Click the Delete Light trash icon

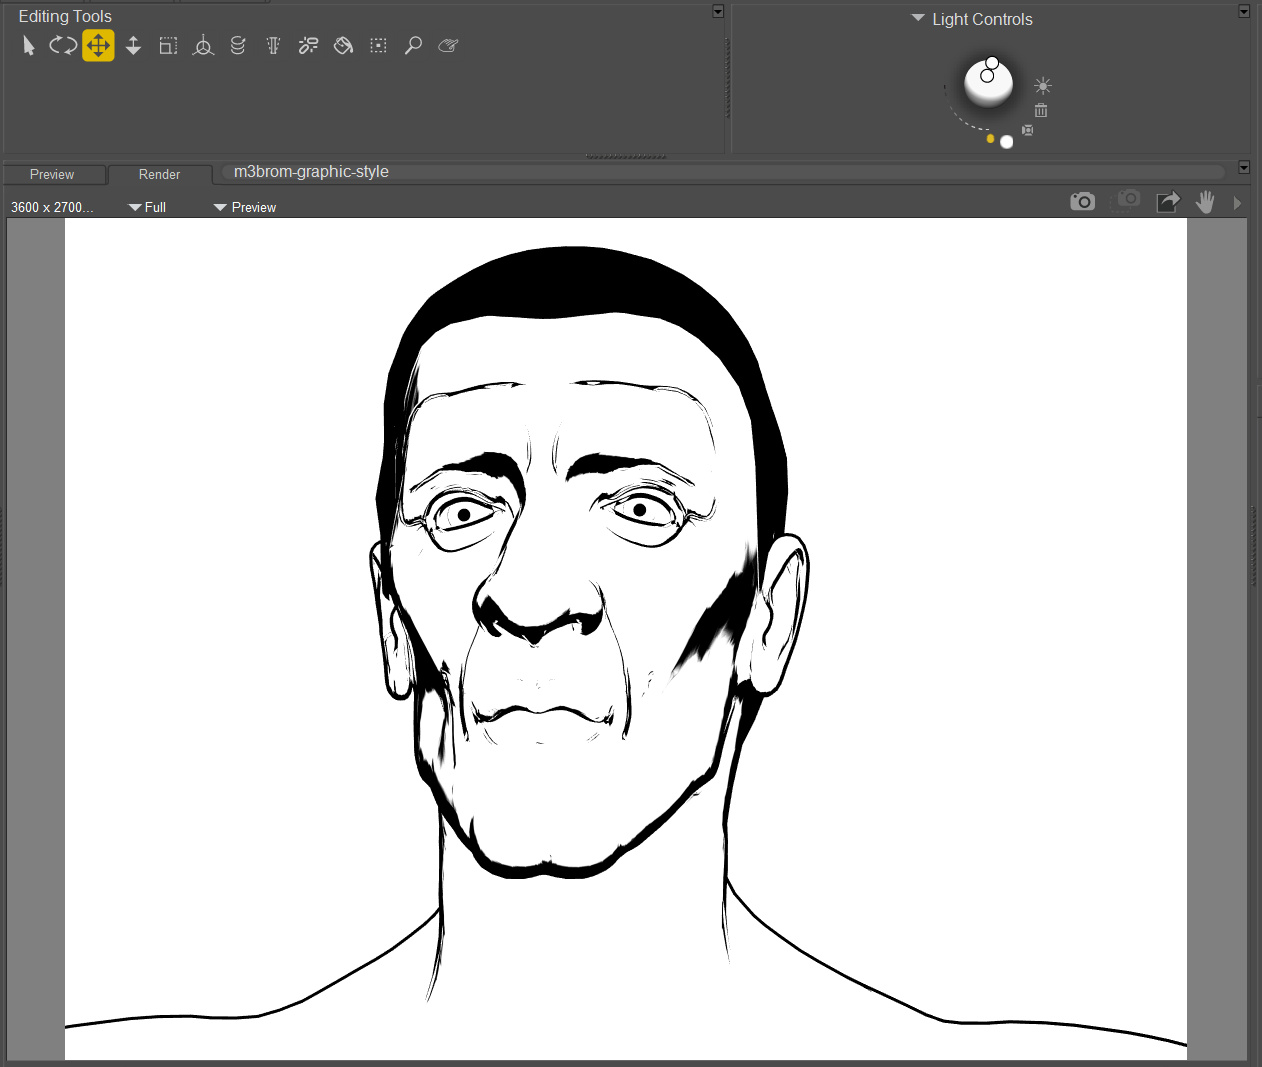(1041, 110)
